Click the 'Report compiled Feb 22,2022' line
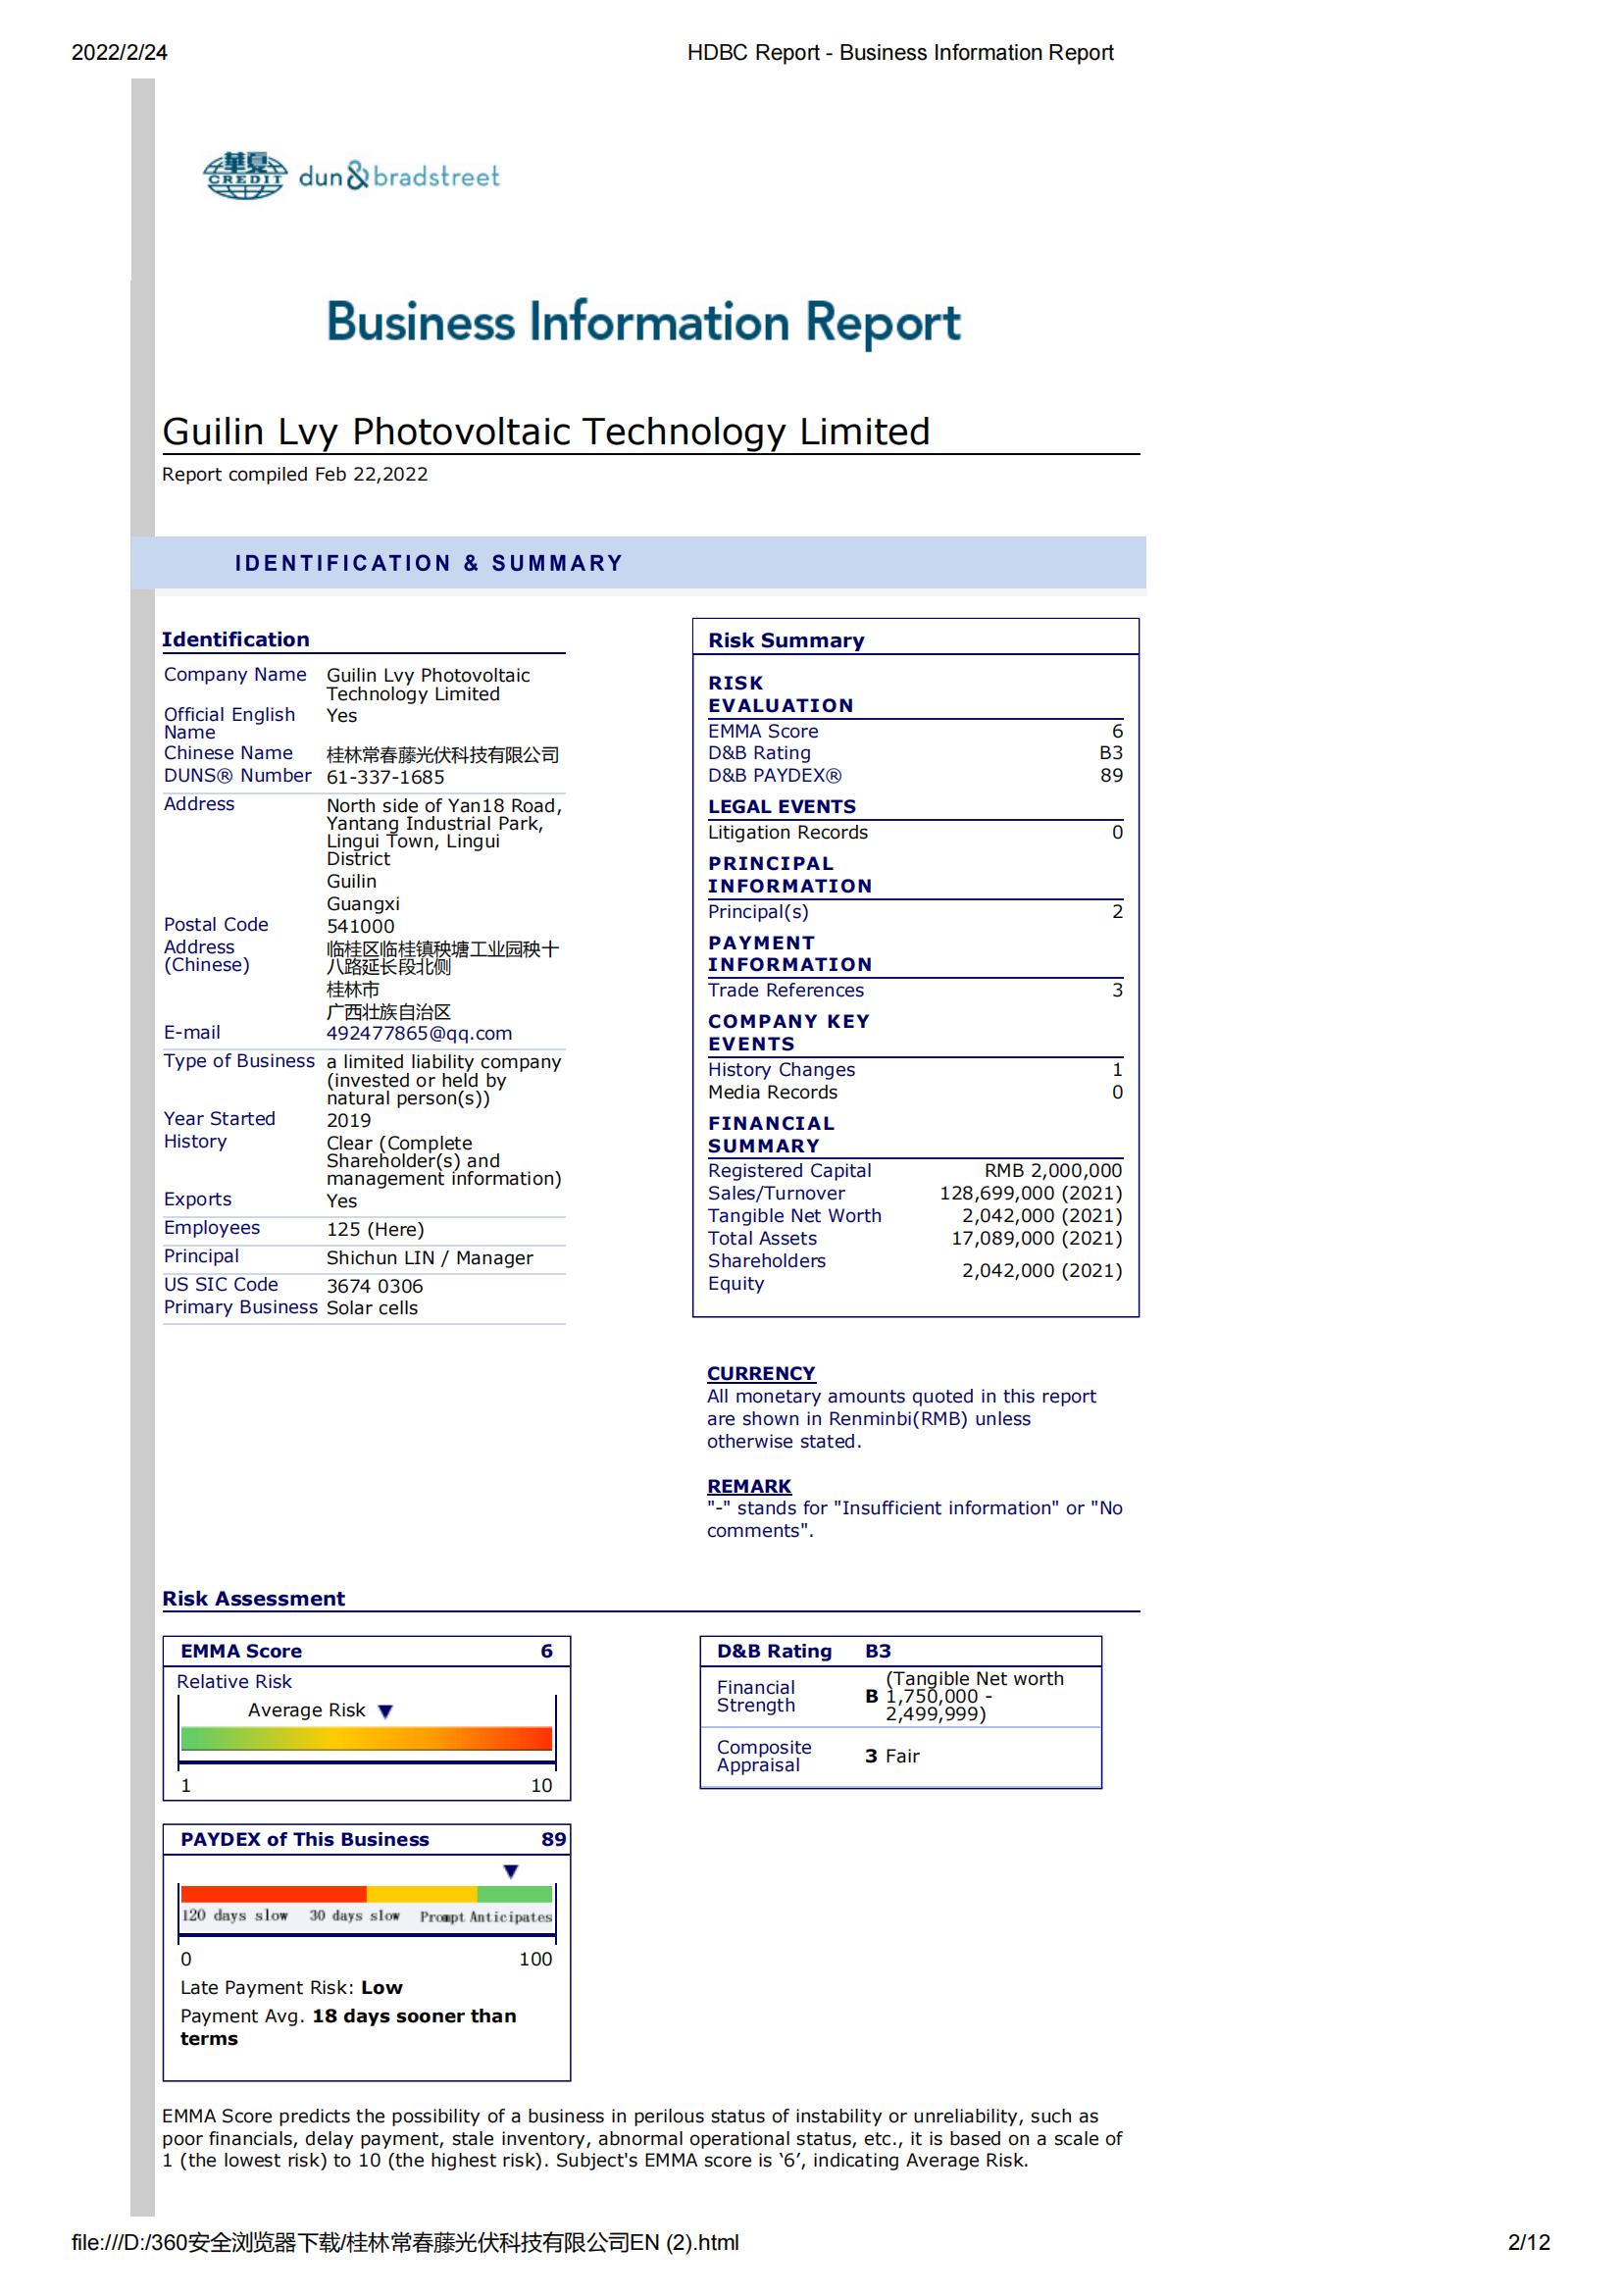This screenshot has width=1623, height=2296. (x=295, y=474)
